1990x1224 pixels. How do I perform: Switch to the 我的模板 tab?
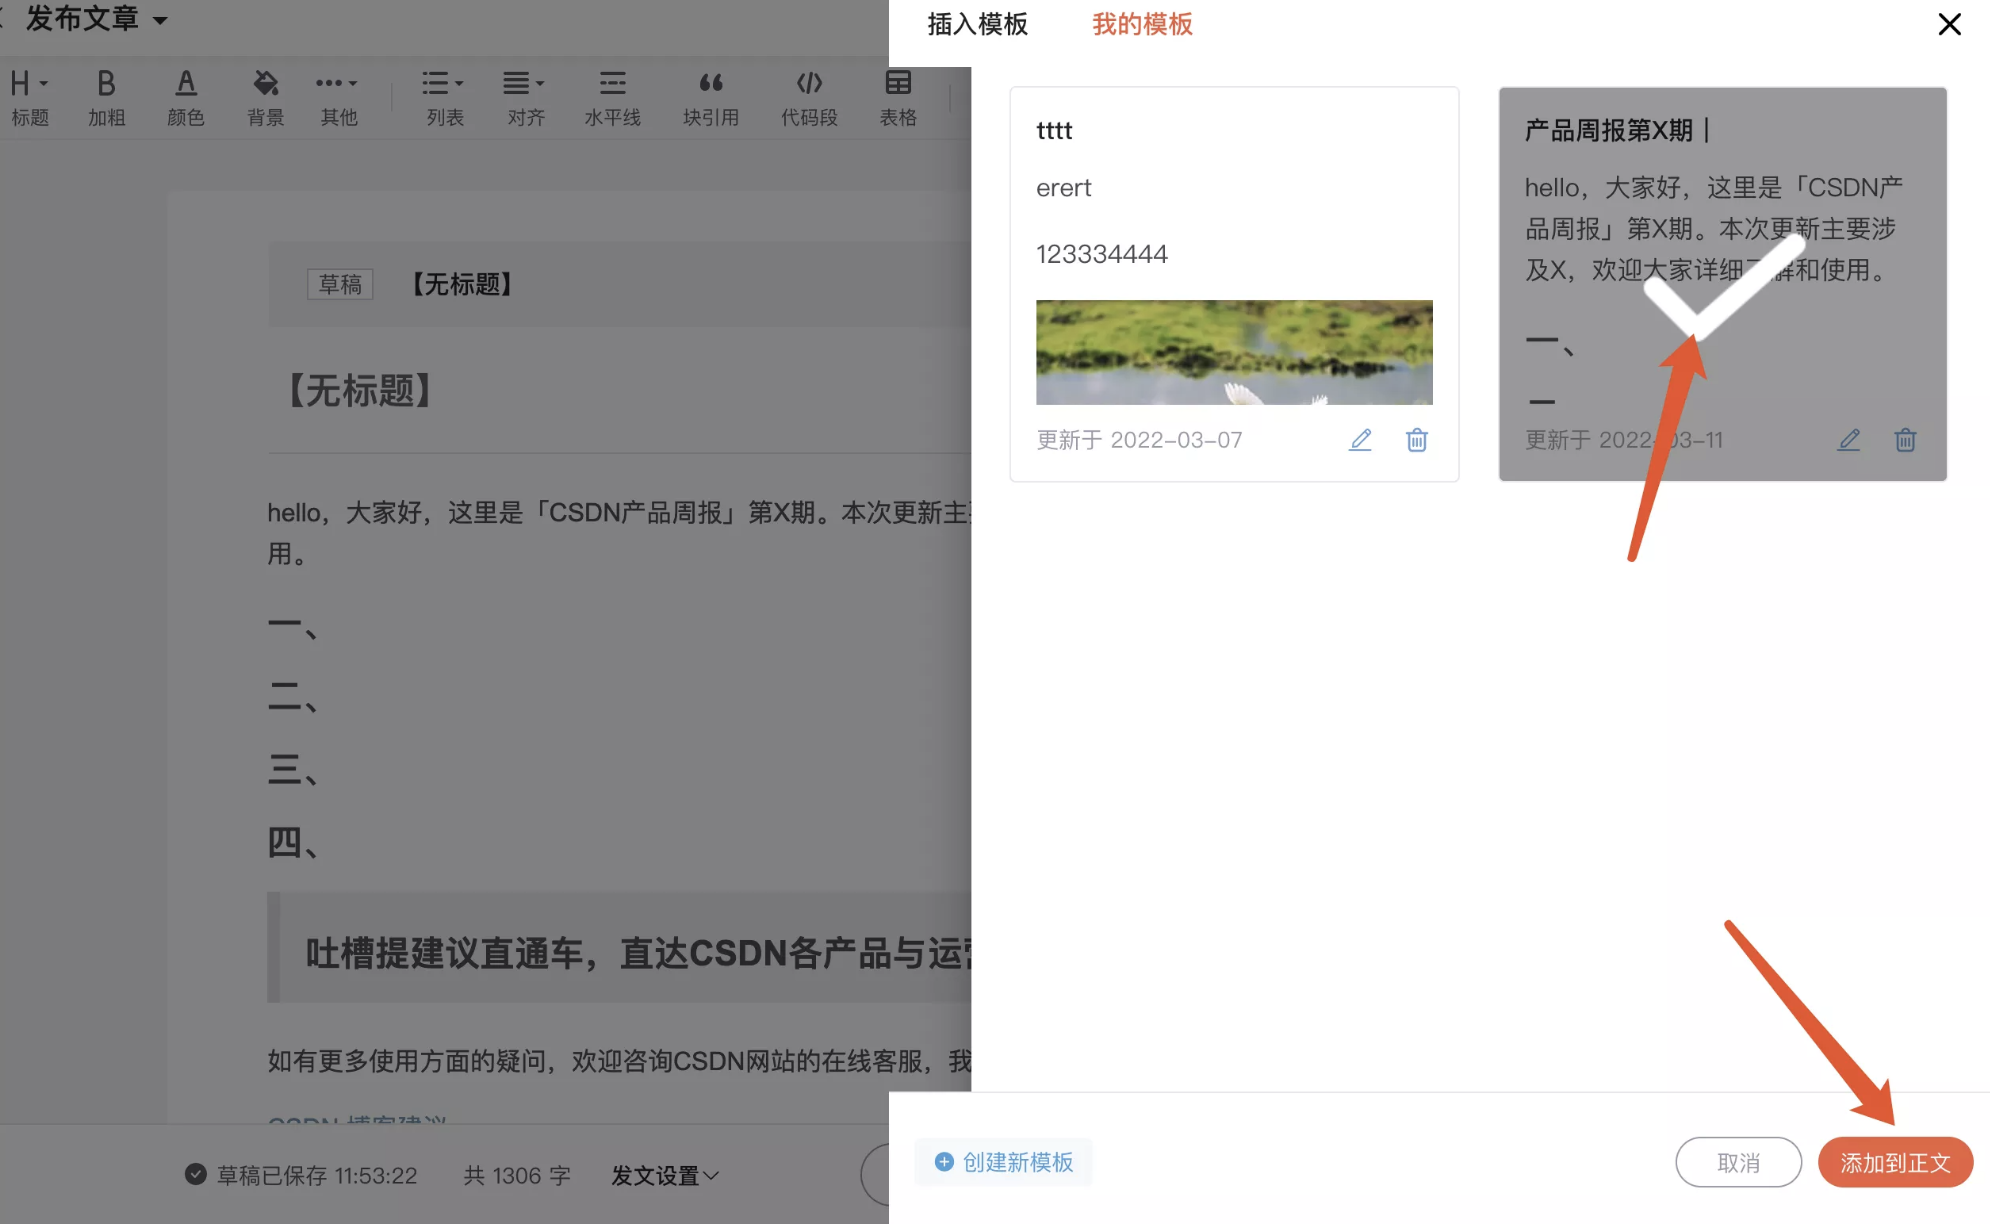pyautogui.click(x=1142, y=24)
